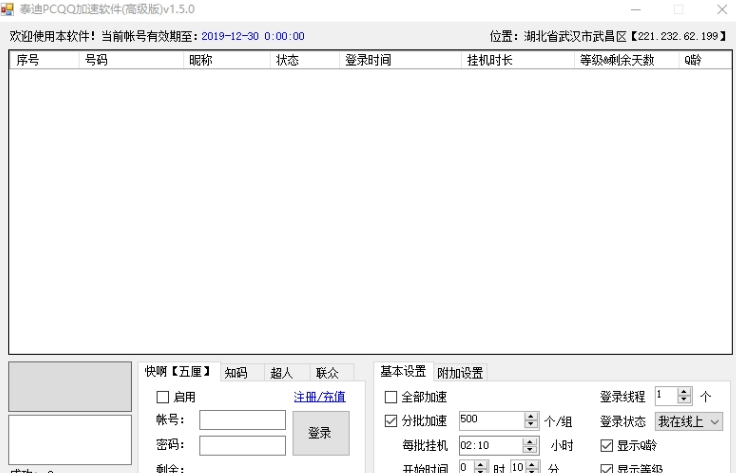Image resolution: width=736 pixels, height=473 pixels.
Task: Increase 每批挂机 hours with the up arrow
Action: pyautogui.click(x=529, y=442)
